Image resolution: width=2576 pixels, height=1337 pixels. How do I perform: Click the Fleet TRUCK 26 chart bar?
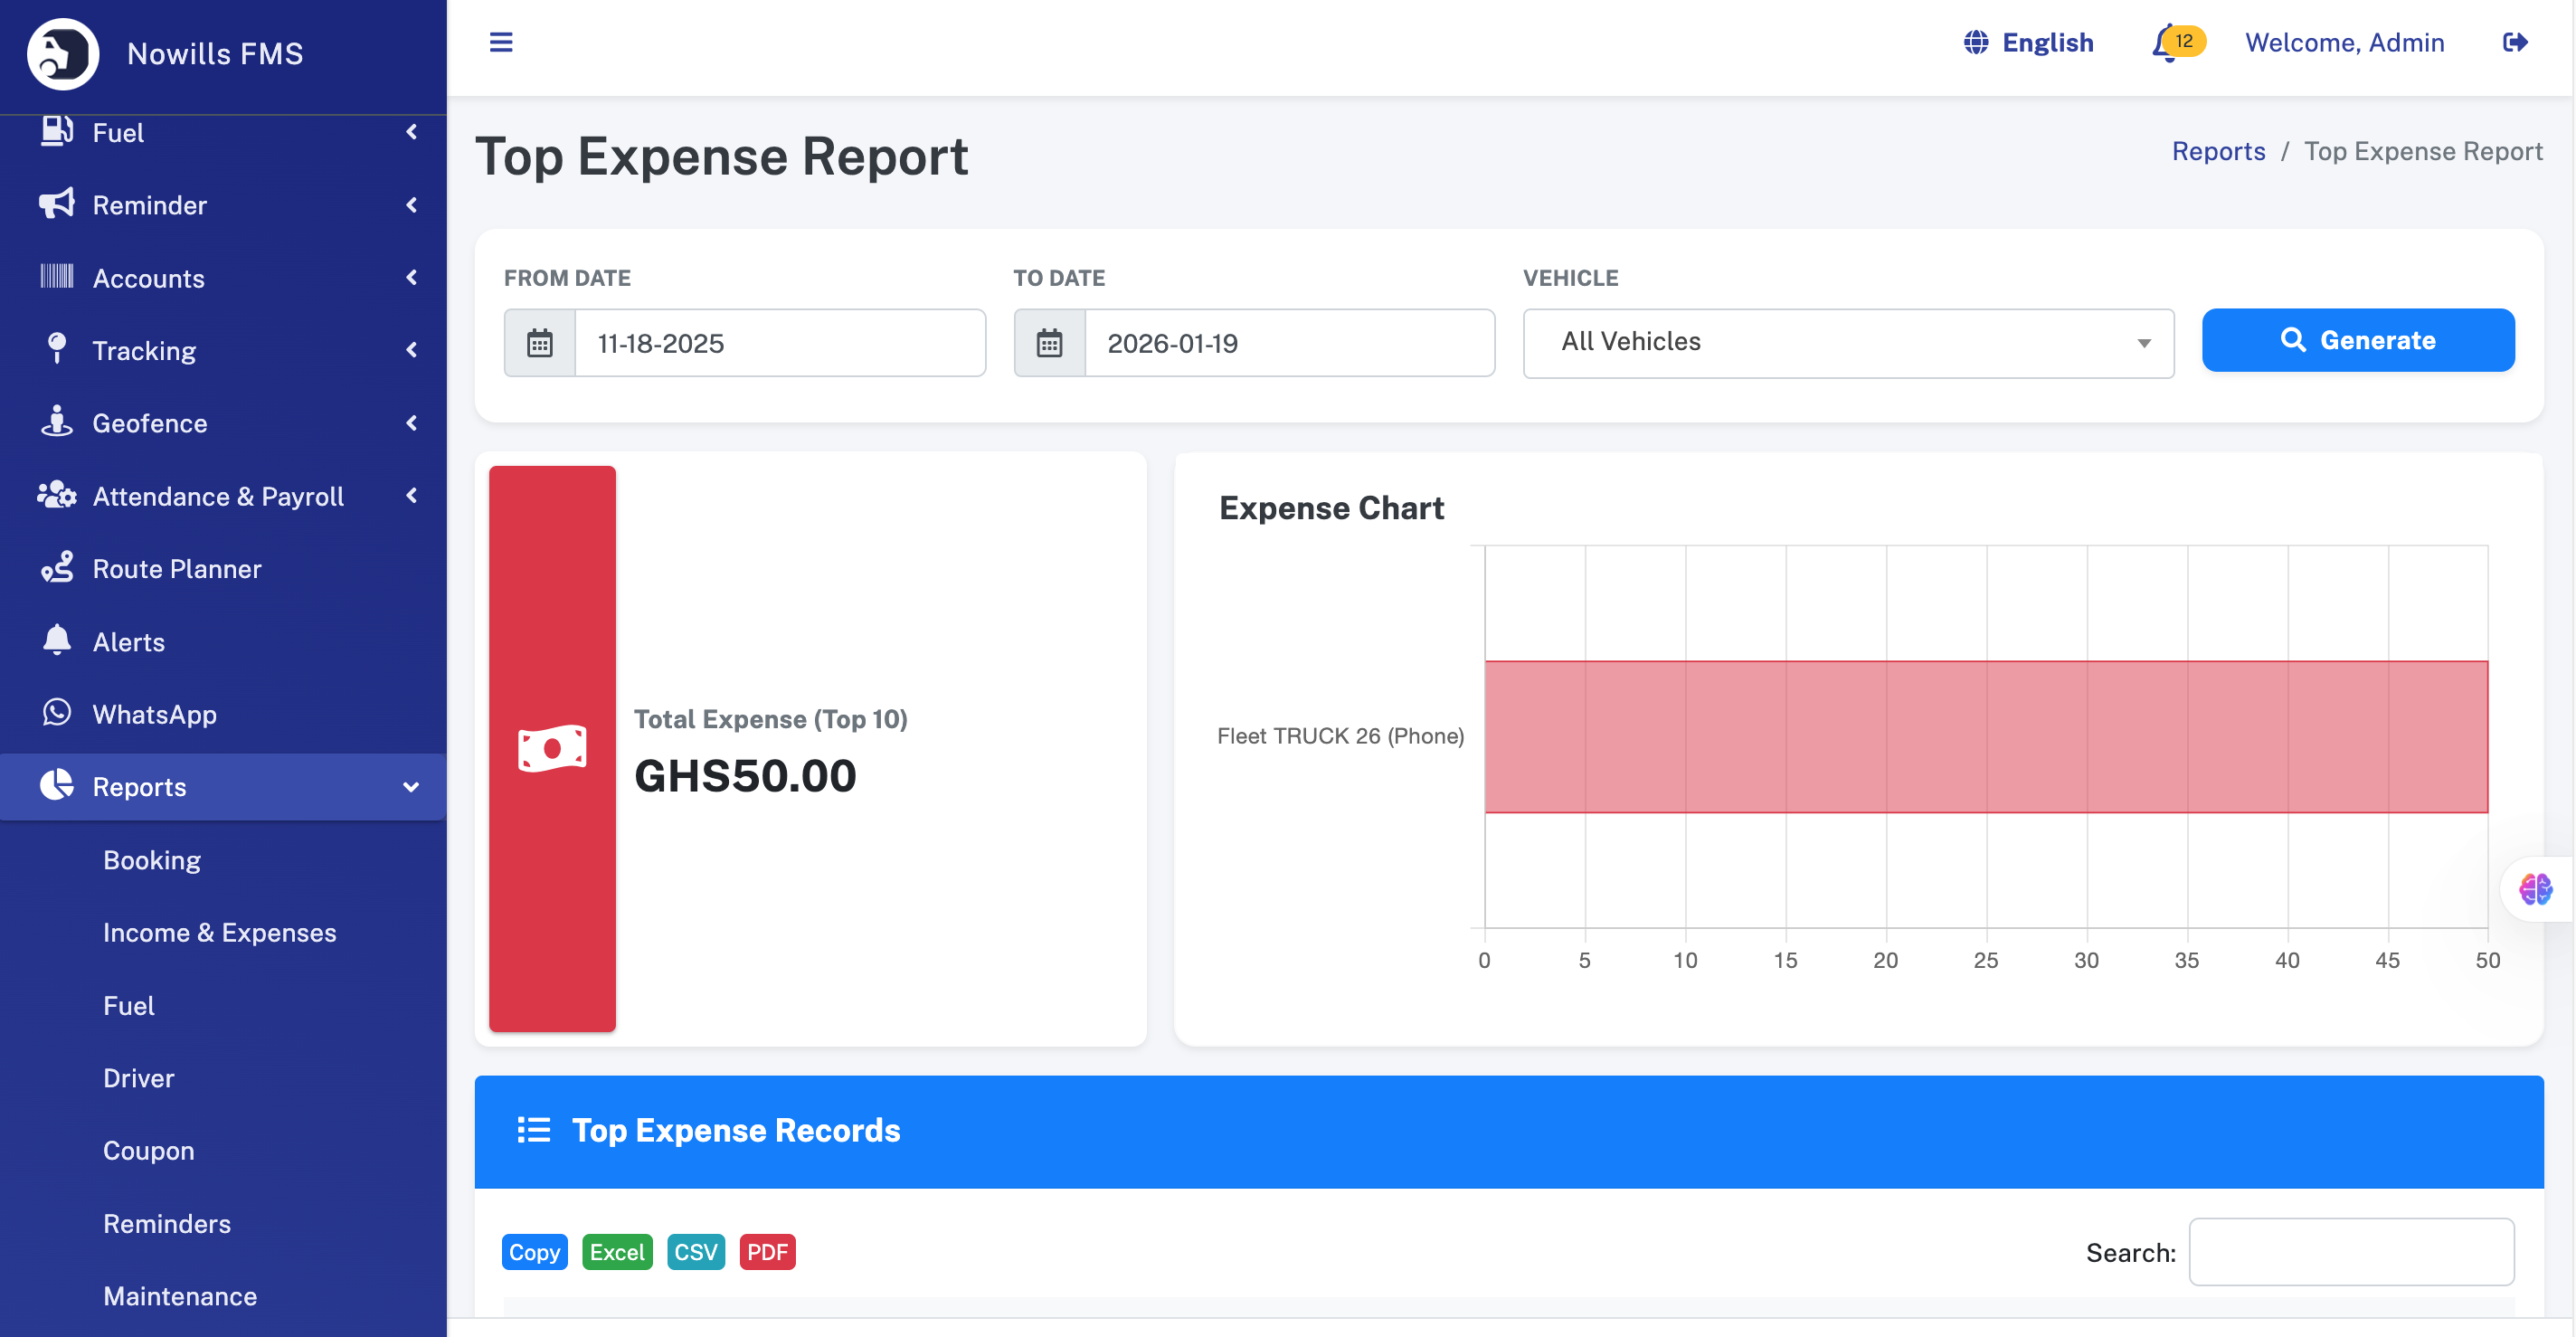pyautogui.click(x=1985, y=736)
